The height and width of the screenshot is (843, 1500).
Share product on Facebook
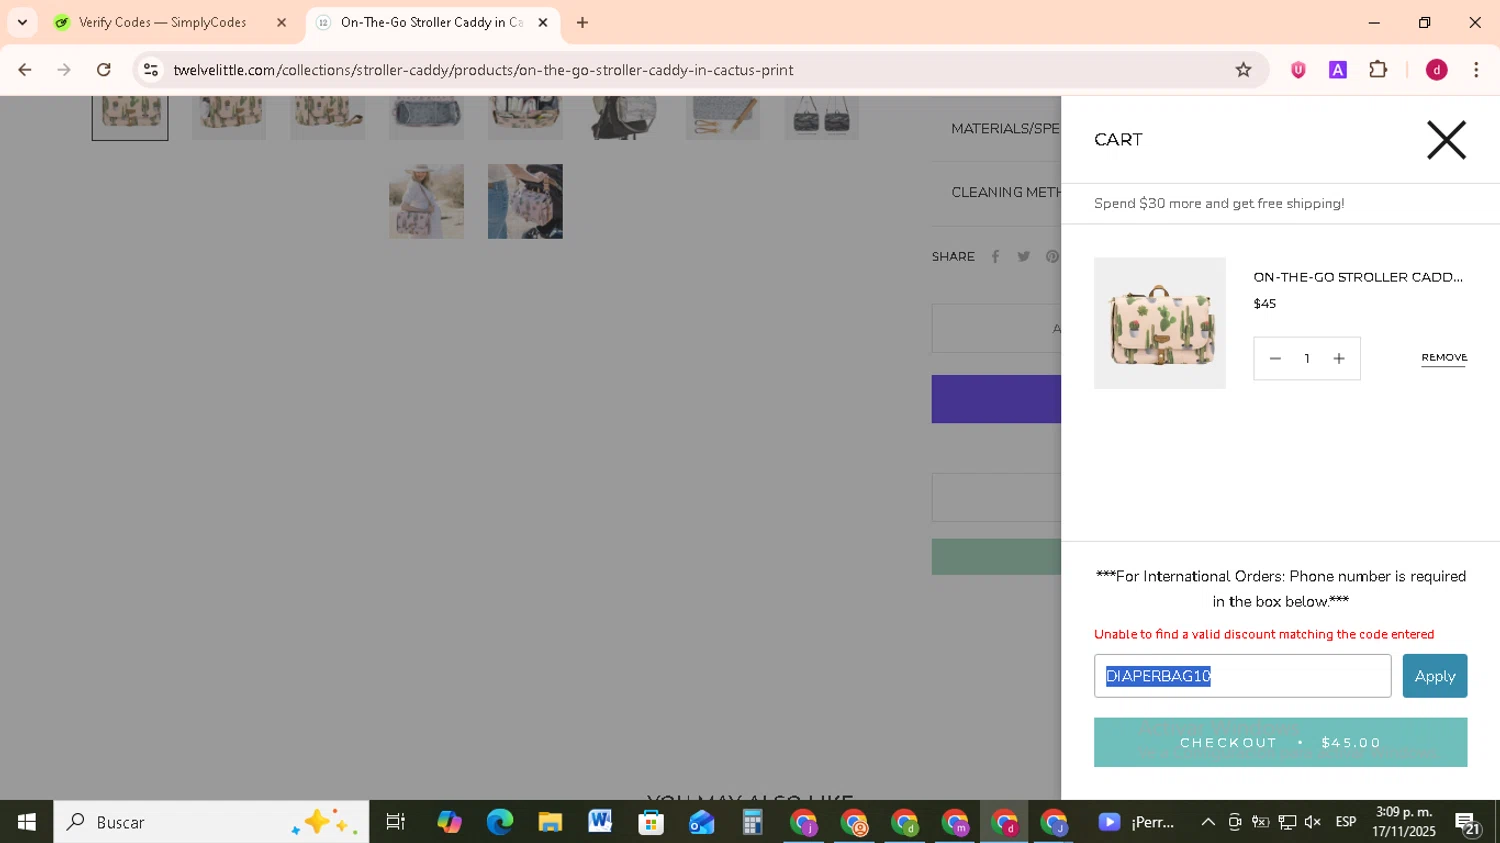pos(995,256)
